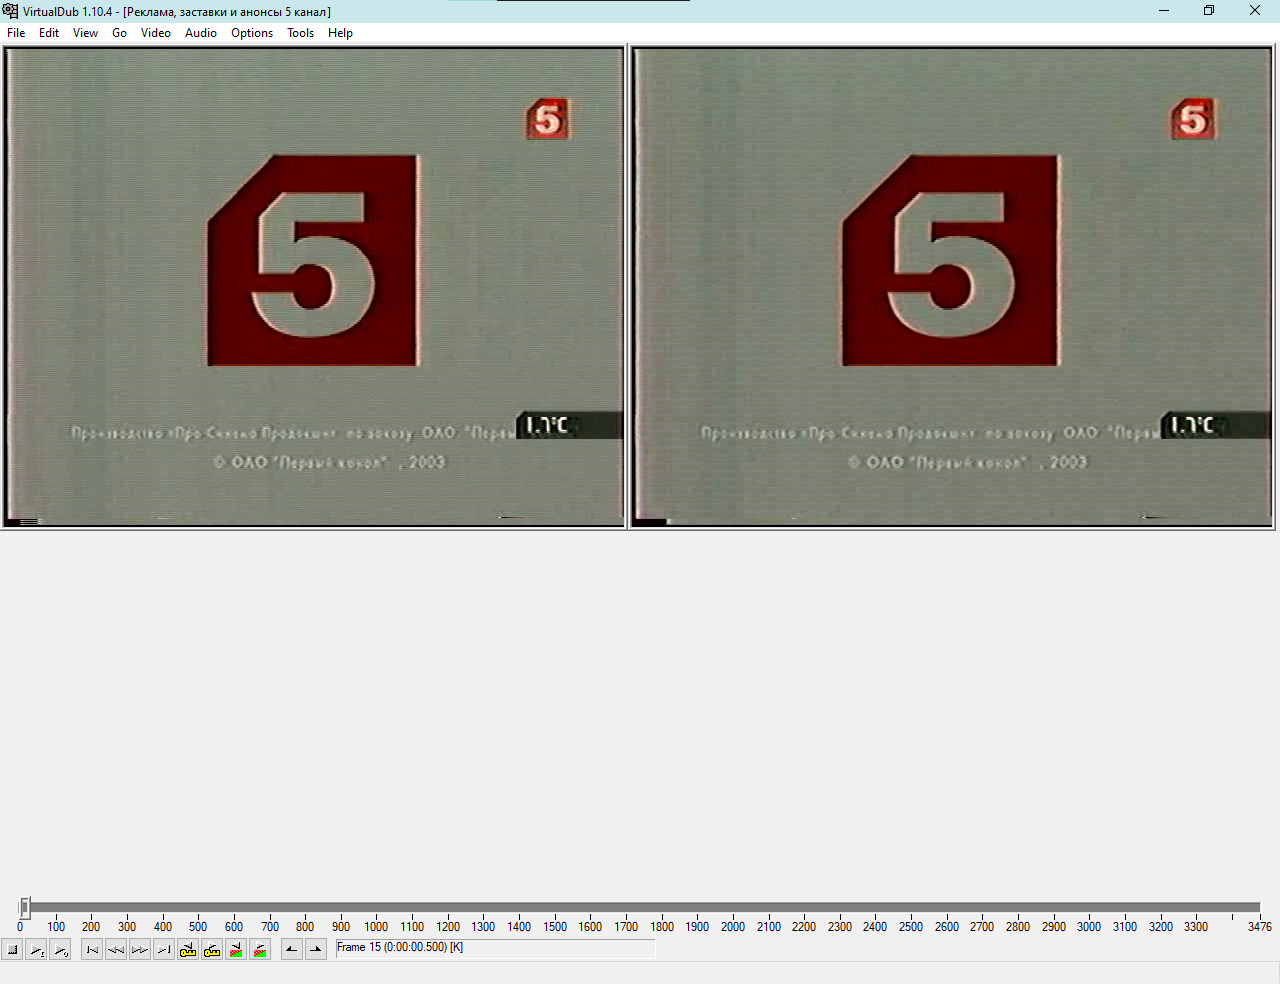This screenshot has height=984, width=1280.
Task: Go to previous keyframe
Action: (188, 949)
